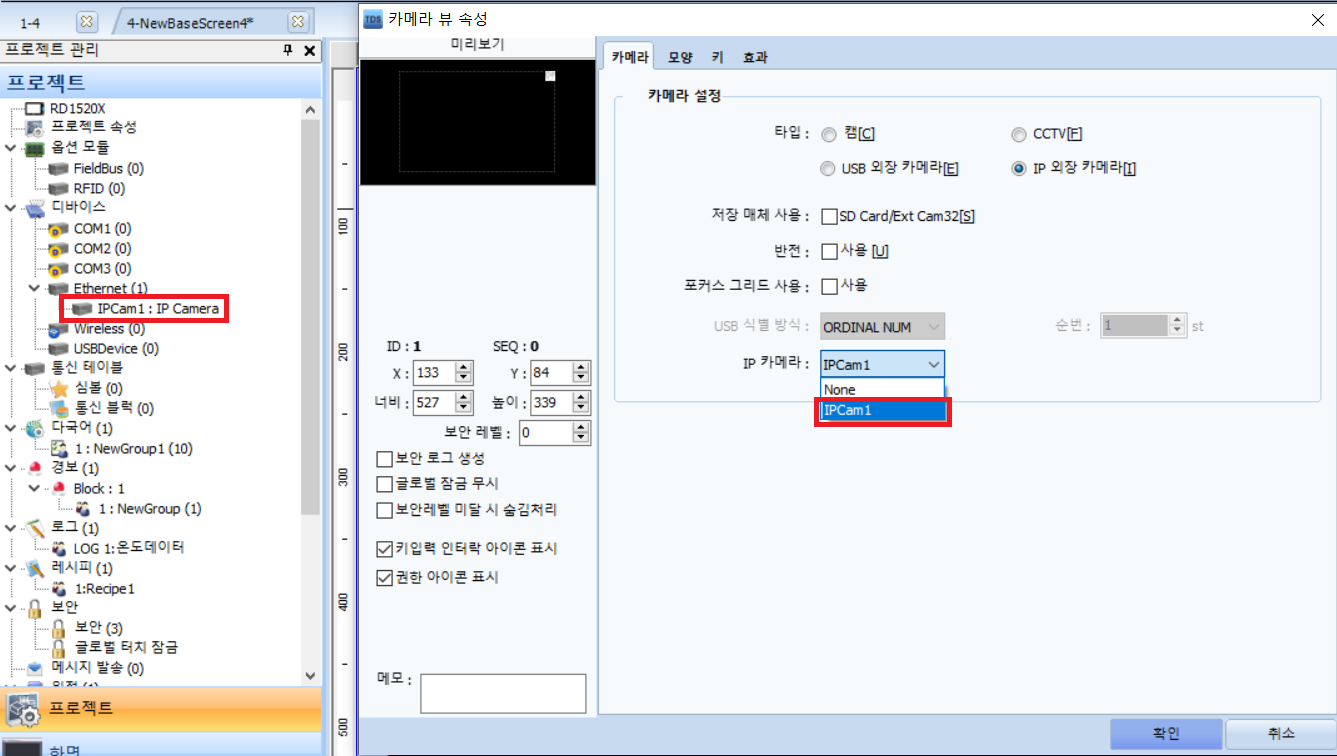
Task: Toggle the 반전 사용 [U] checkbox
Action: click(x=829, y=251)
